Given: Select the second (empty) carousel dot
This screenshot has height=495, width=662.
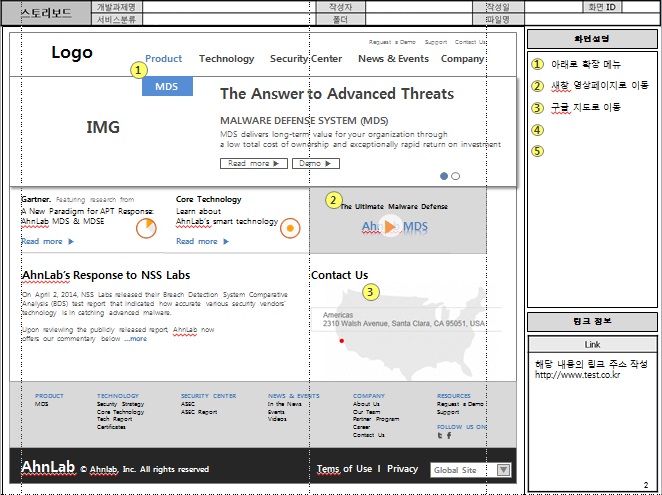Looking at the screenshot, I should [x=455, y=176].
